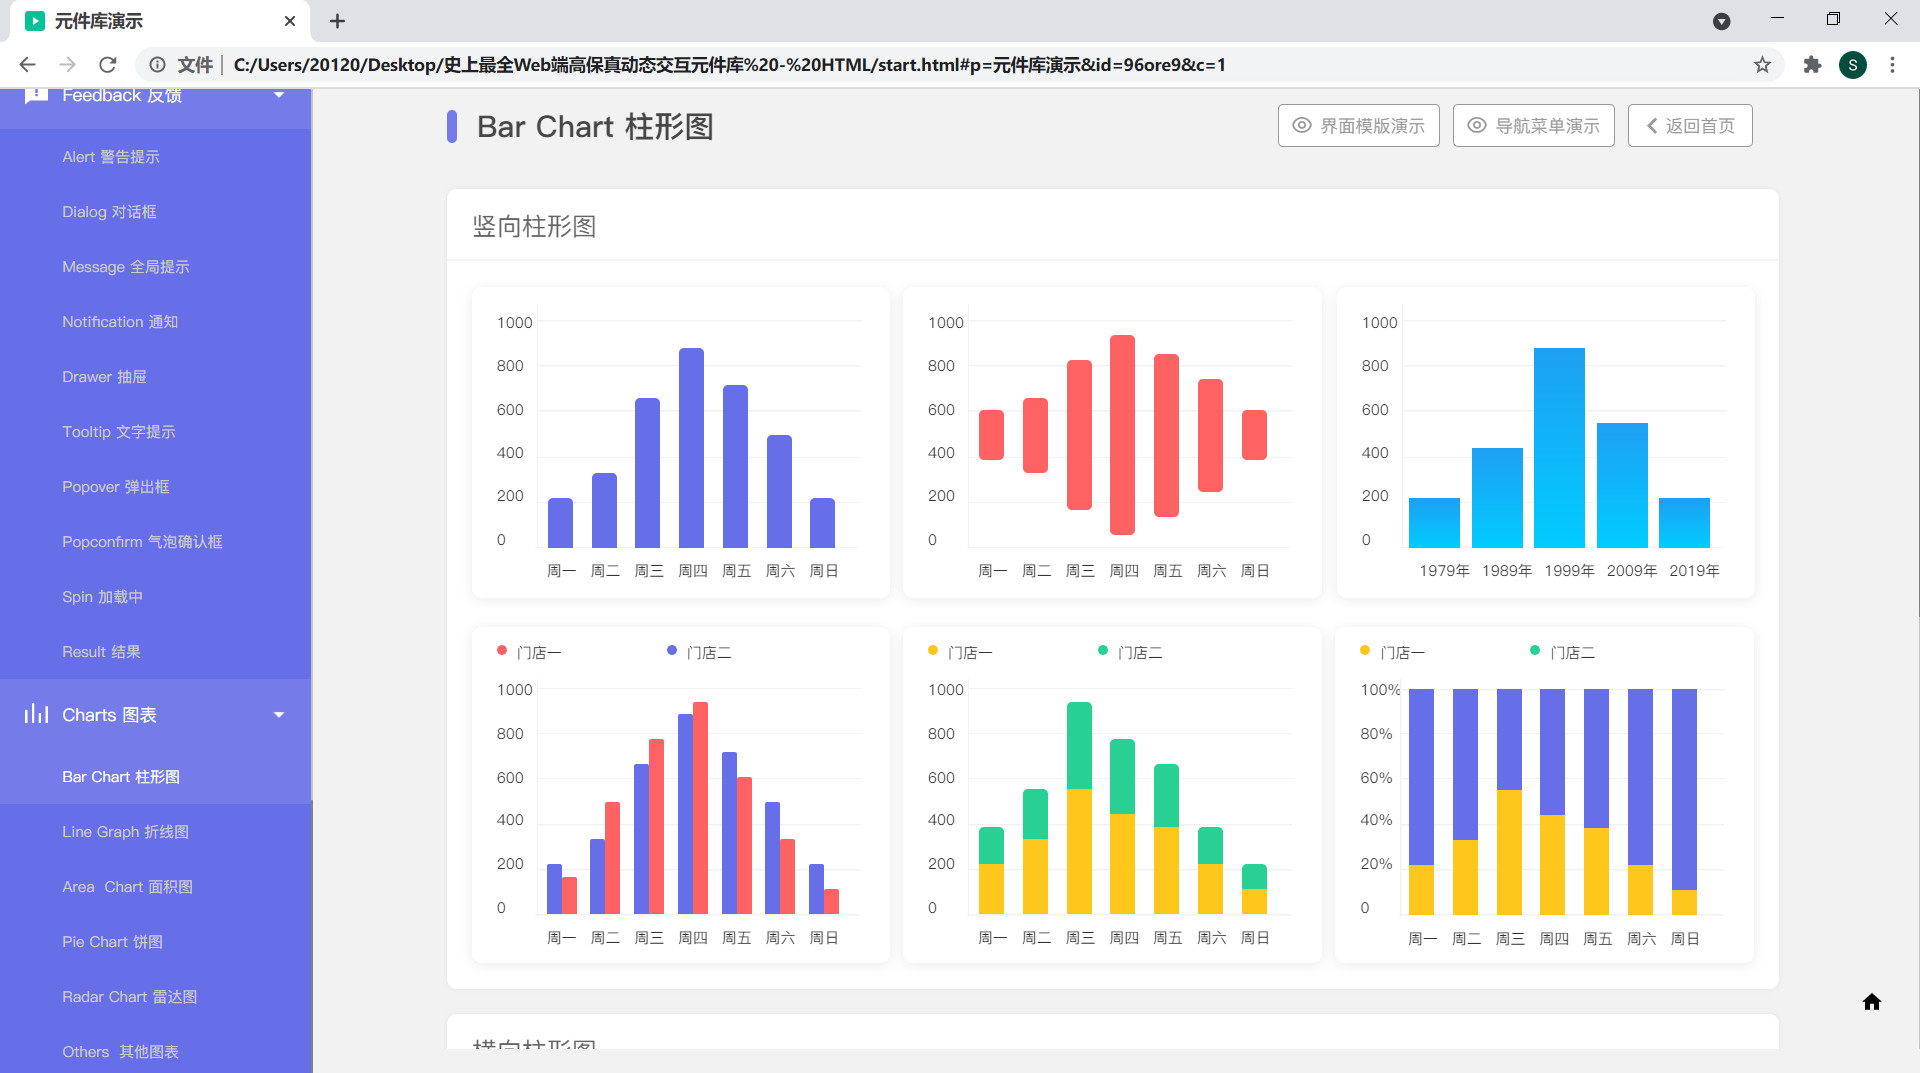
Task: Click the 导航菜单演示 button
Action: (x=1533, y=126)
